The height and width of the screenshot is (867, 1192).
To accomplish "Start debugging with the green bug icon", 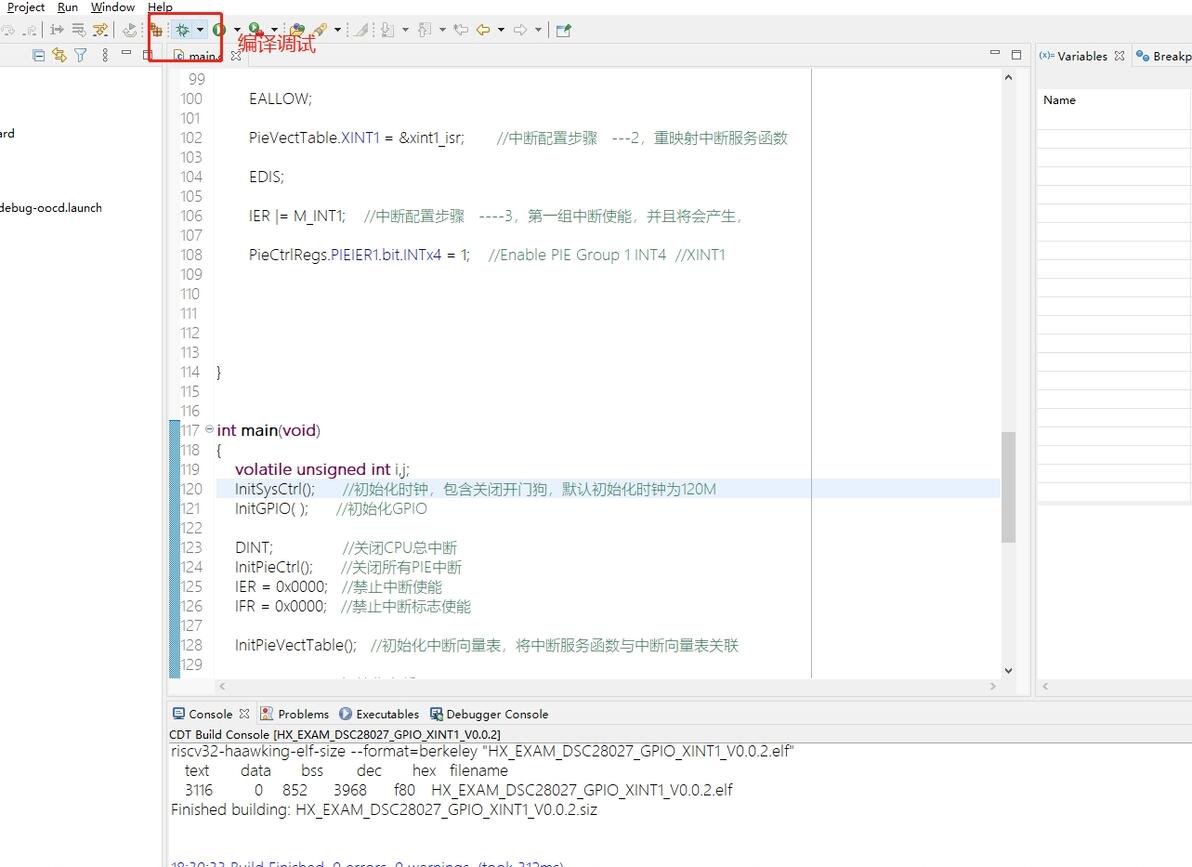I will pyautogui.click(x=182, y=30).
